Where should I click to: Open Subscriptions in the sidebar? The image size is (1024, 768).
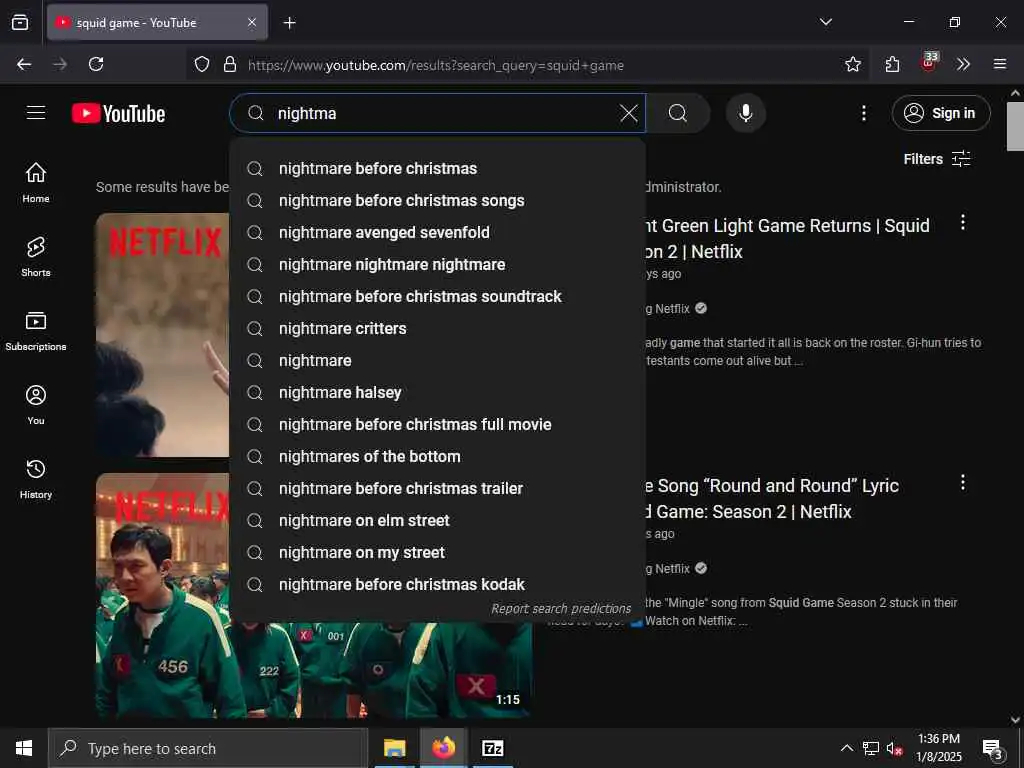pyautogui.click(x=36, y=330)
